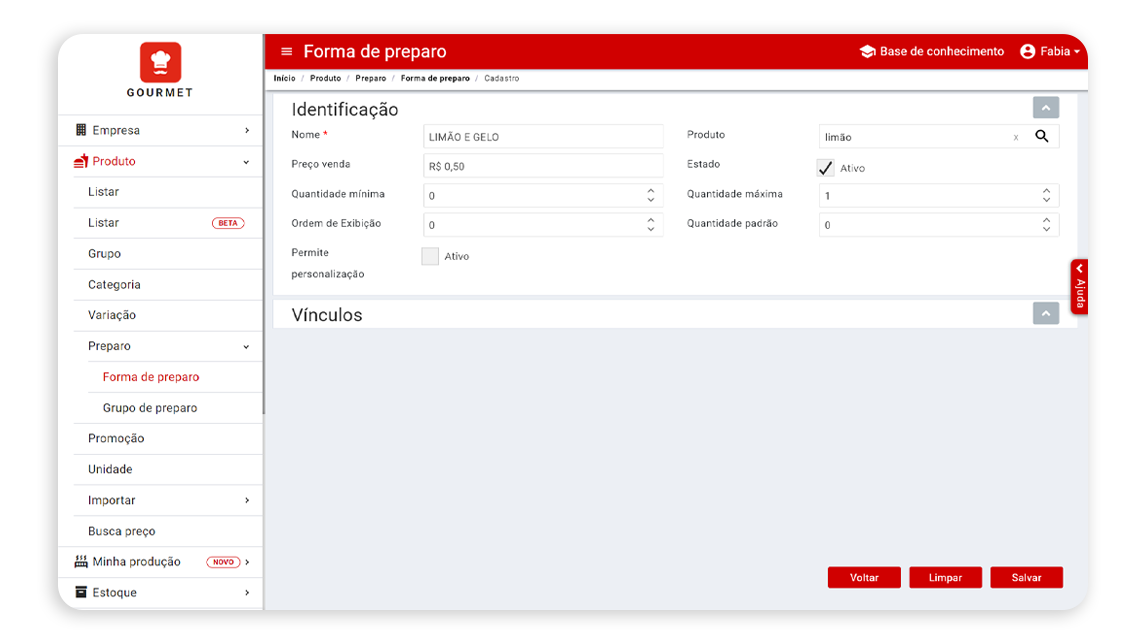Click the Base de conhecimento graduation cap icon

(868, 51)
